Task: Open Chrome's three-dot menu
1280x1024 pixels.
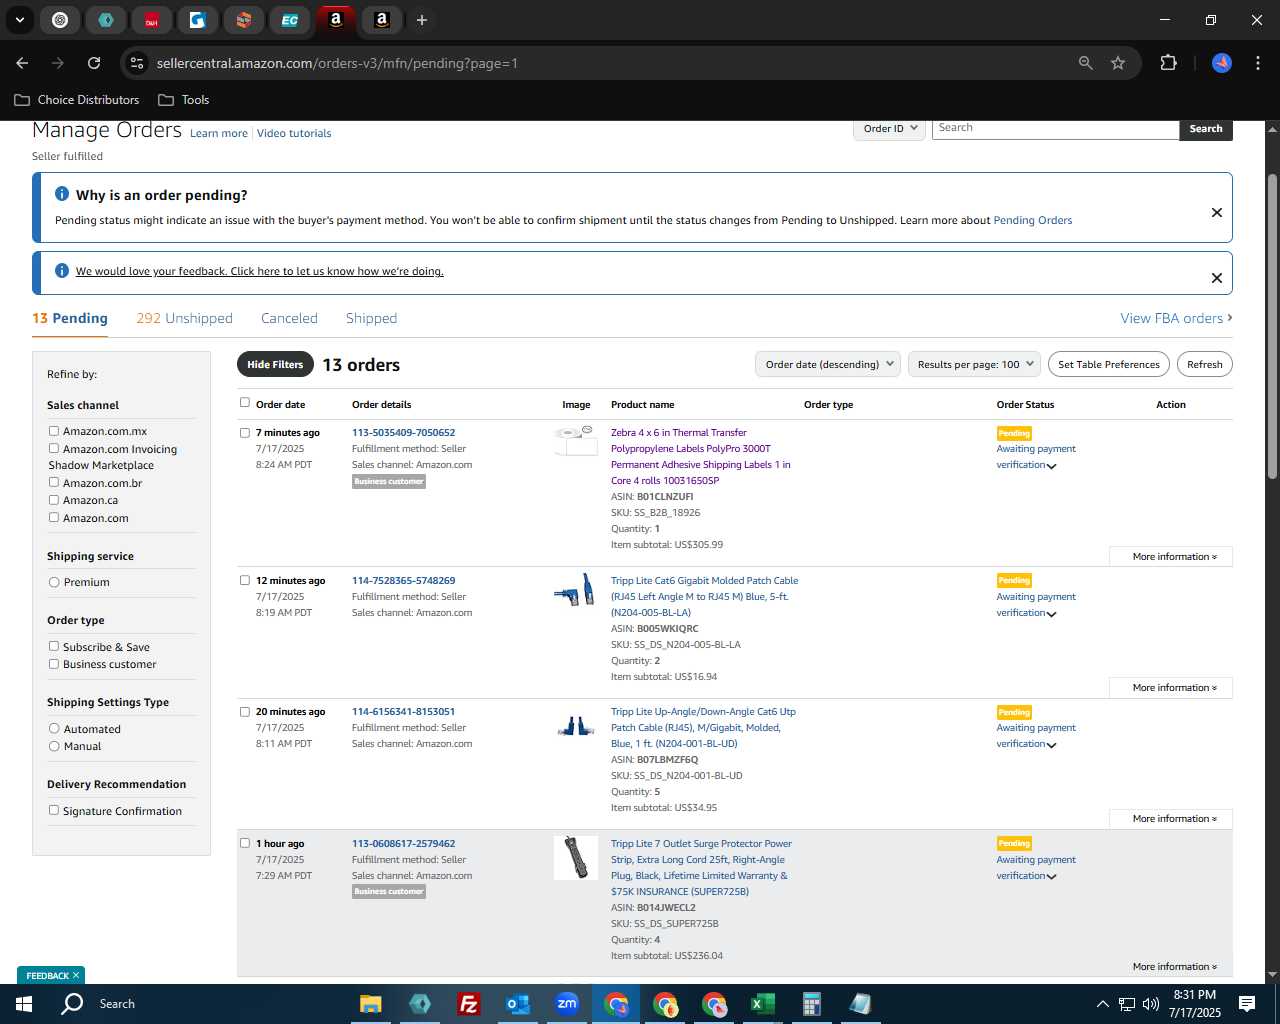Action: pyautogui.click(x=1256, y=63)
